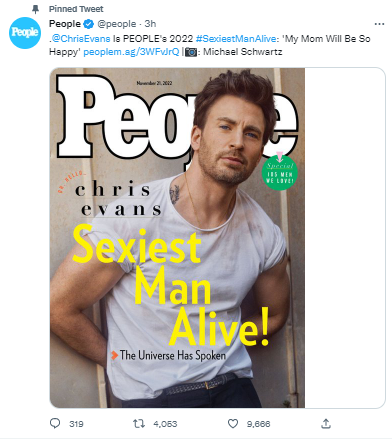The width and height of the screenshot is (392, 444).
Task: Click the People profile avatar
Action: click(x=25, y=33)
